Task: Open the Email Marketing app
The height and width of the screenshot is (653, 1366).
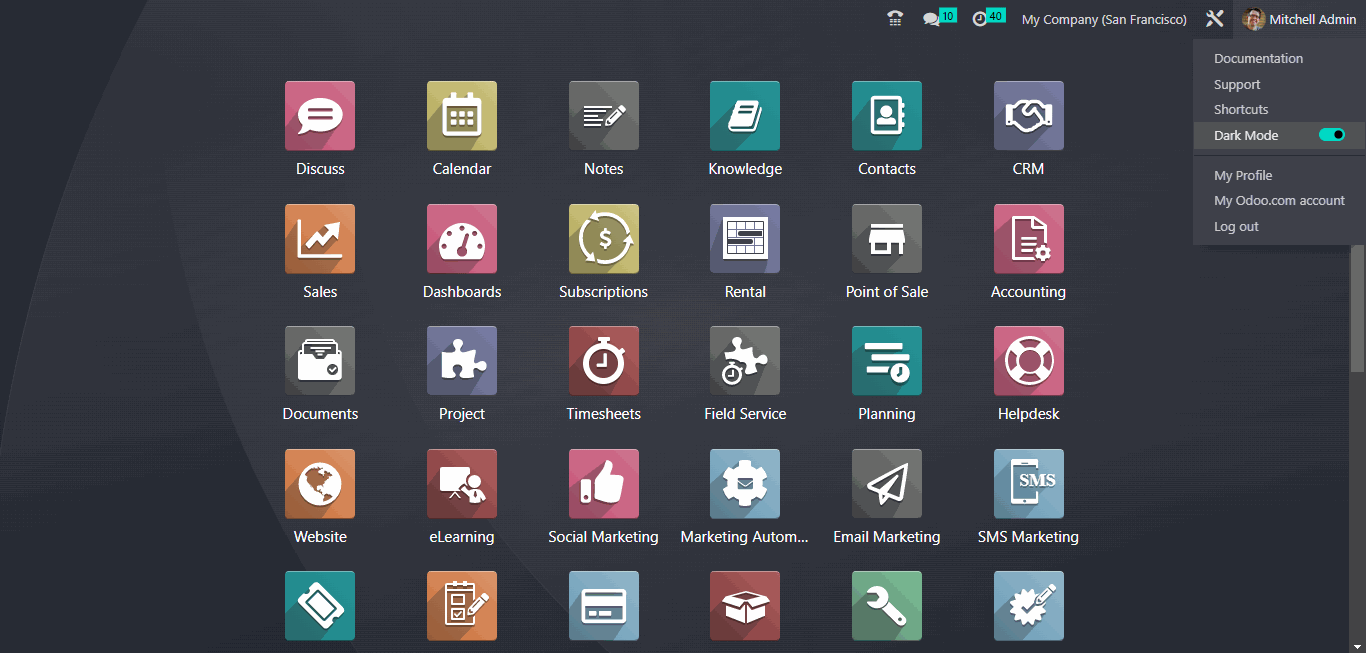Action: click(886, 483)
